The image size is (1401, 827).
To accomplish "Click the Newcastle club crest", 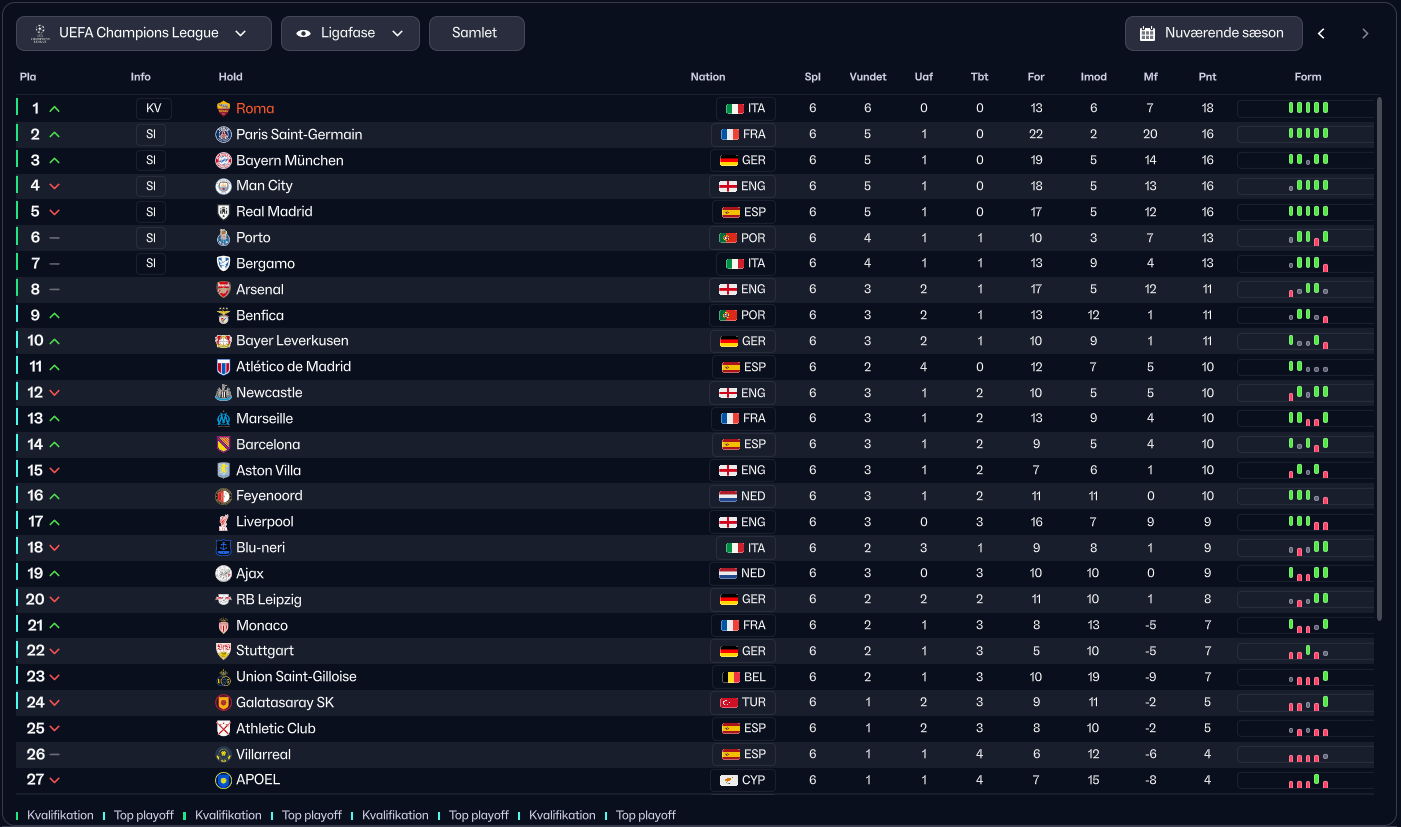I will point(224,393).
